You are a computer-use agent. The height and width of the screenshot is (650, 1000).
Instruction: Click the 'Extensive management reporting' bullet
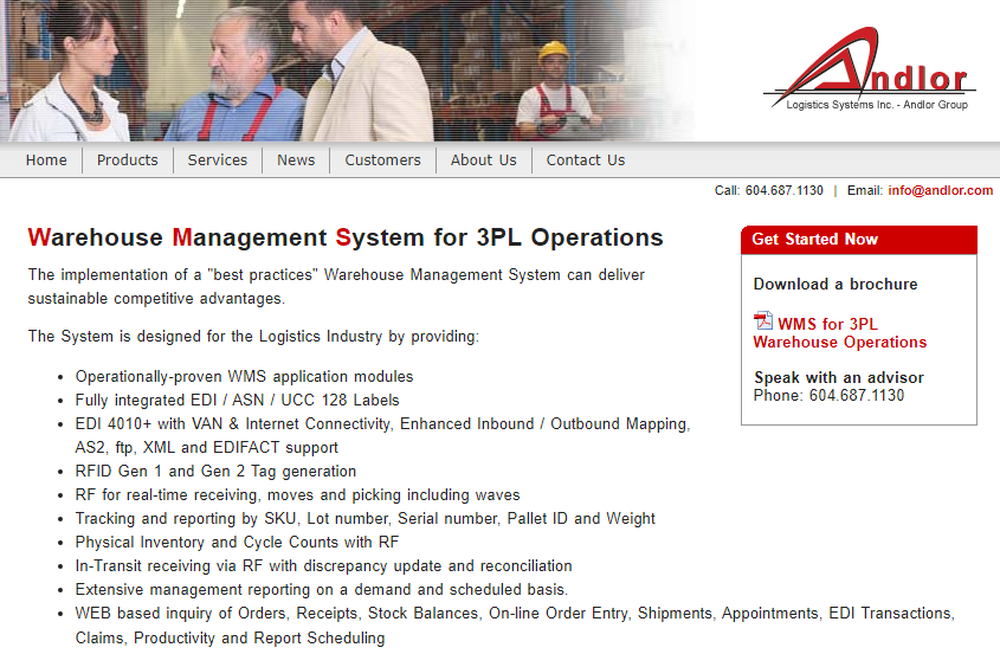click(x=321, y=589)
